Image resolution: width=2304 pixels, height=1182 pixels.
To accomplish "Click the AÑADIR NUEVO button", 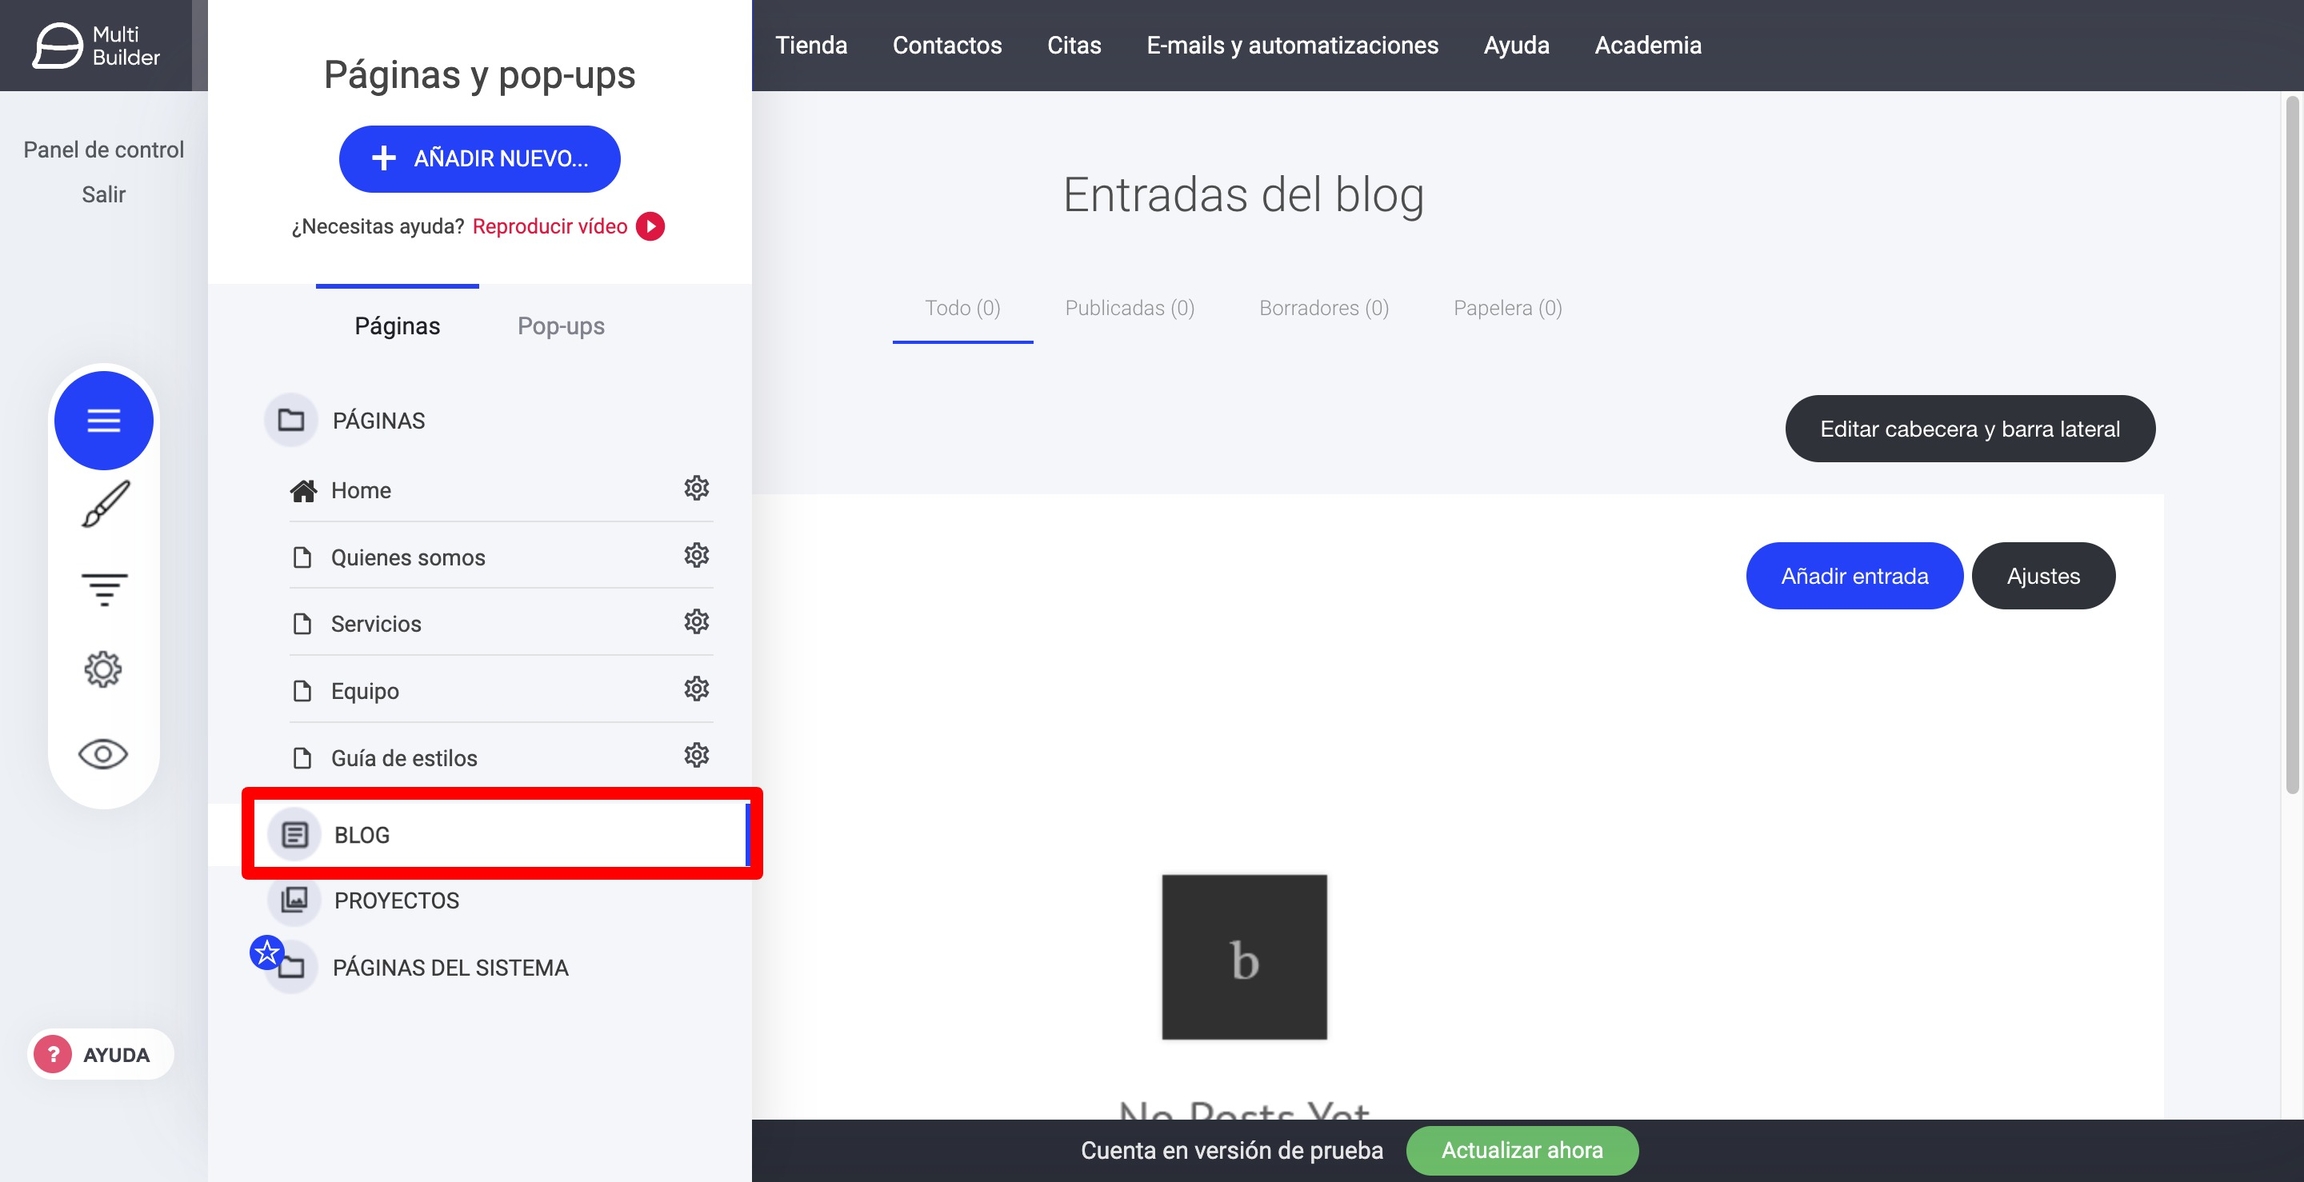I will coord(479,158).
